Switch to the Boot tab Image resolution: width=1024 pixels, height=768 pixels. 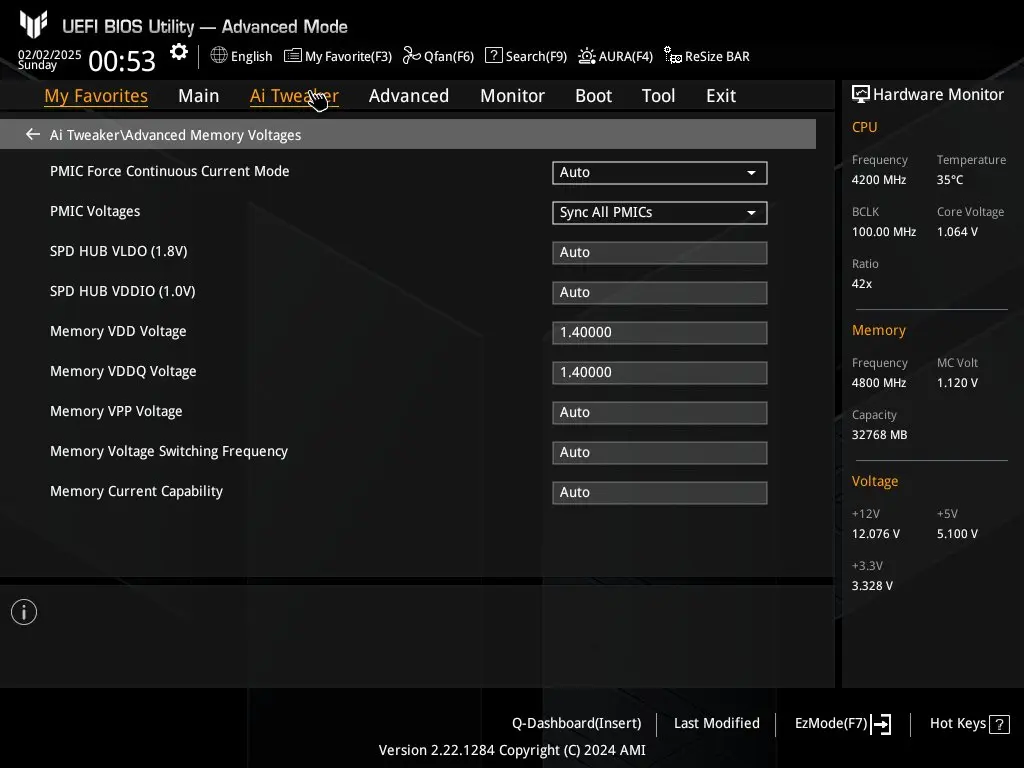[594, 96]
